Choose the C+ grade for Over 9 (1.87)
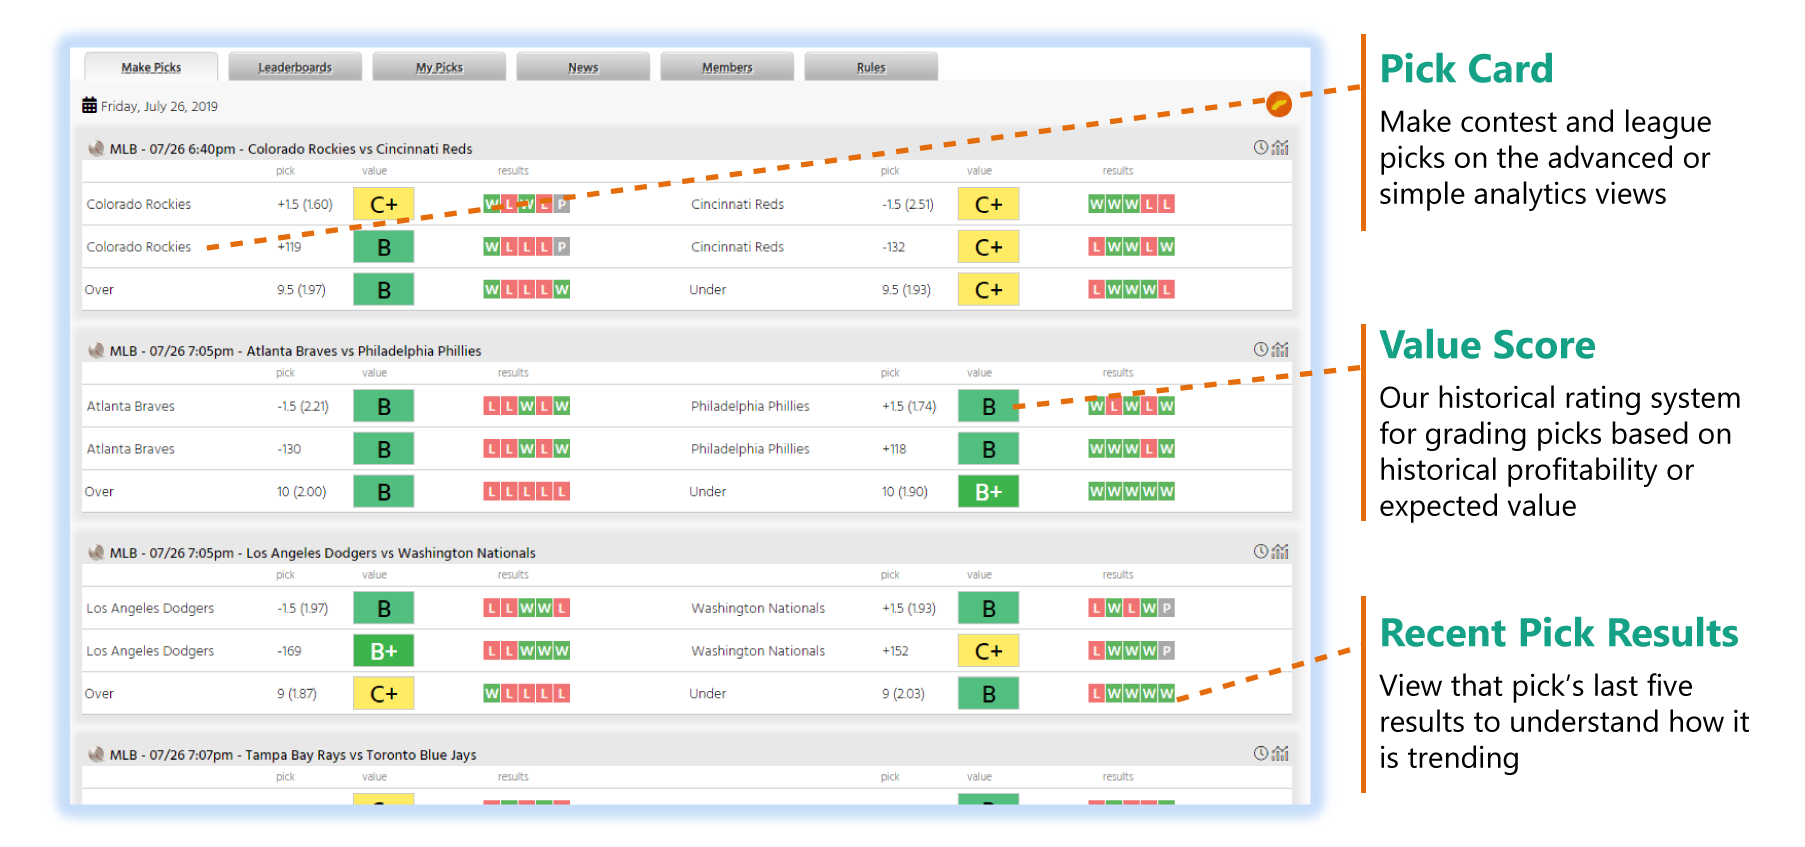The width and height of the screenshot is (1805, 847). click(x=384, y=694)
